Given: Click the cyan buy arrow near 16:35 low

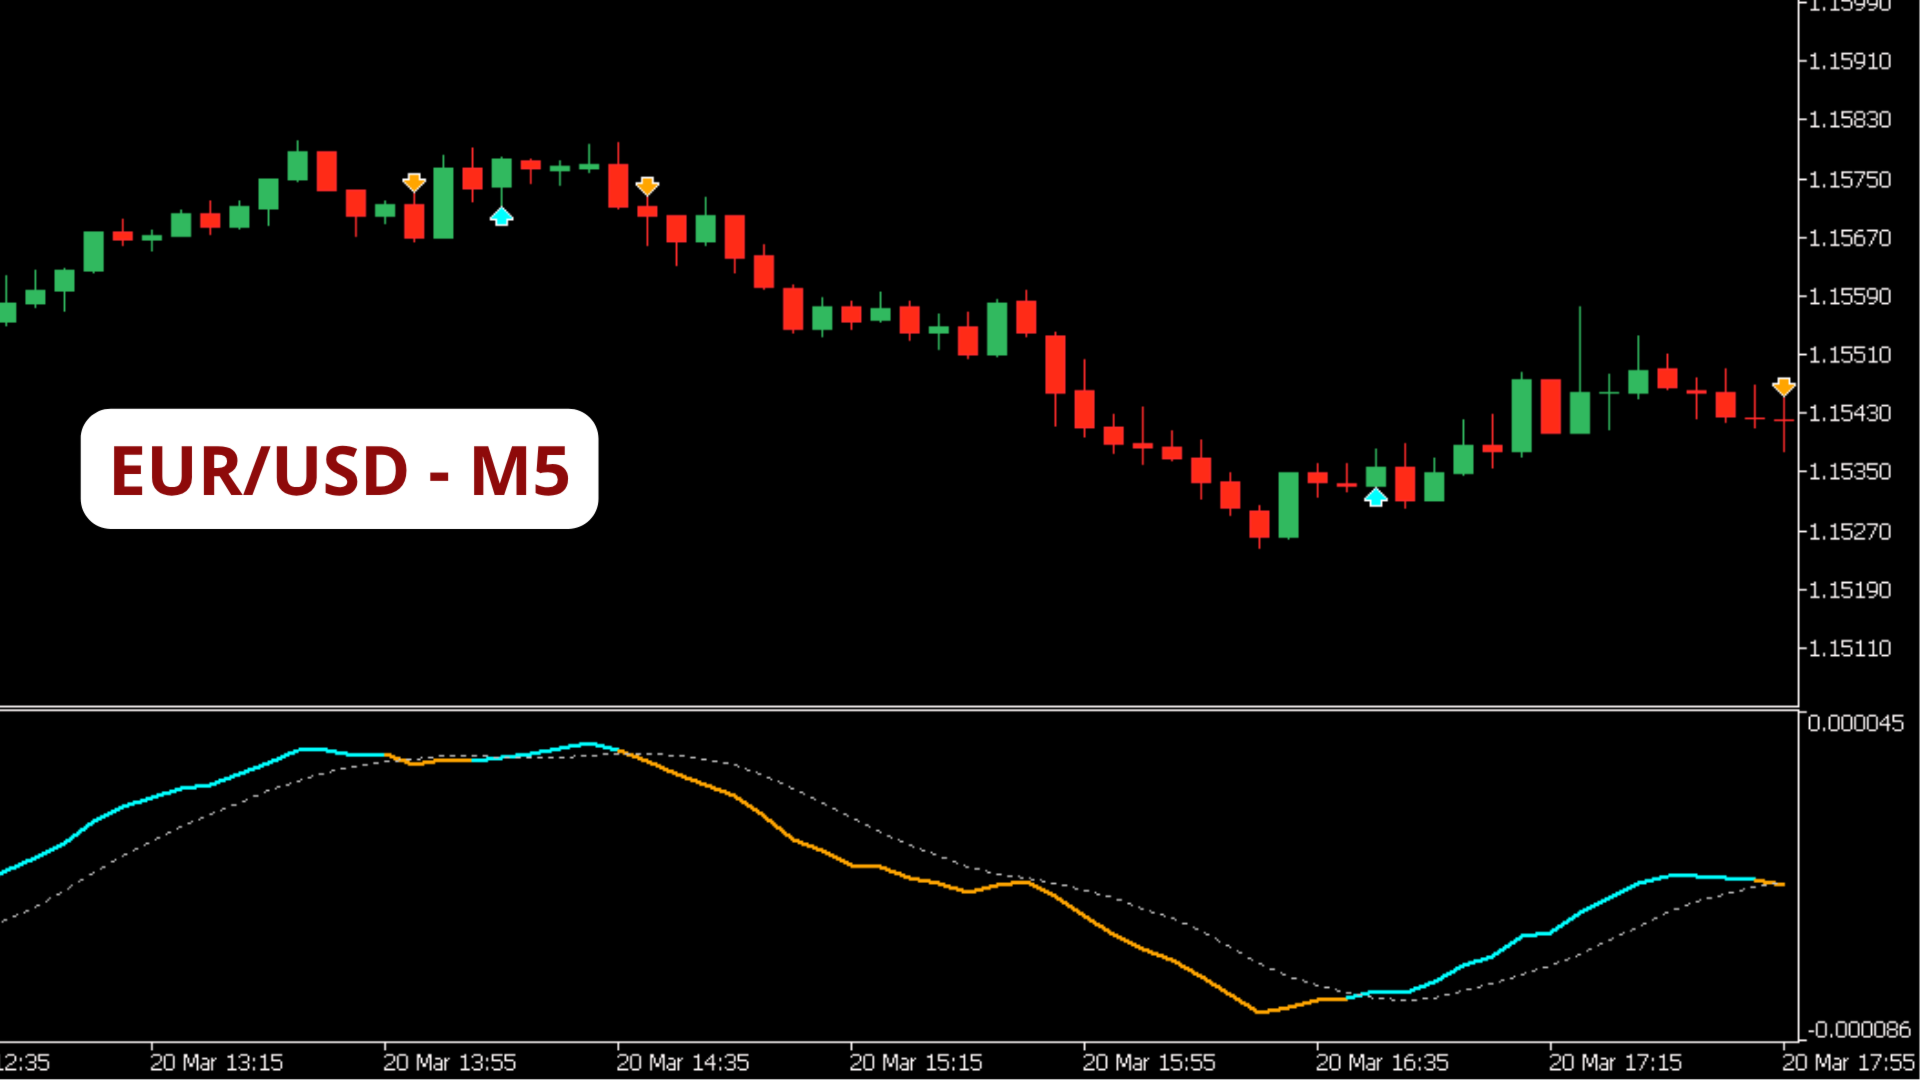Looking at the screenshot, I should point(1376,497).
